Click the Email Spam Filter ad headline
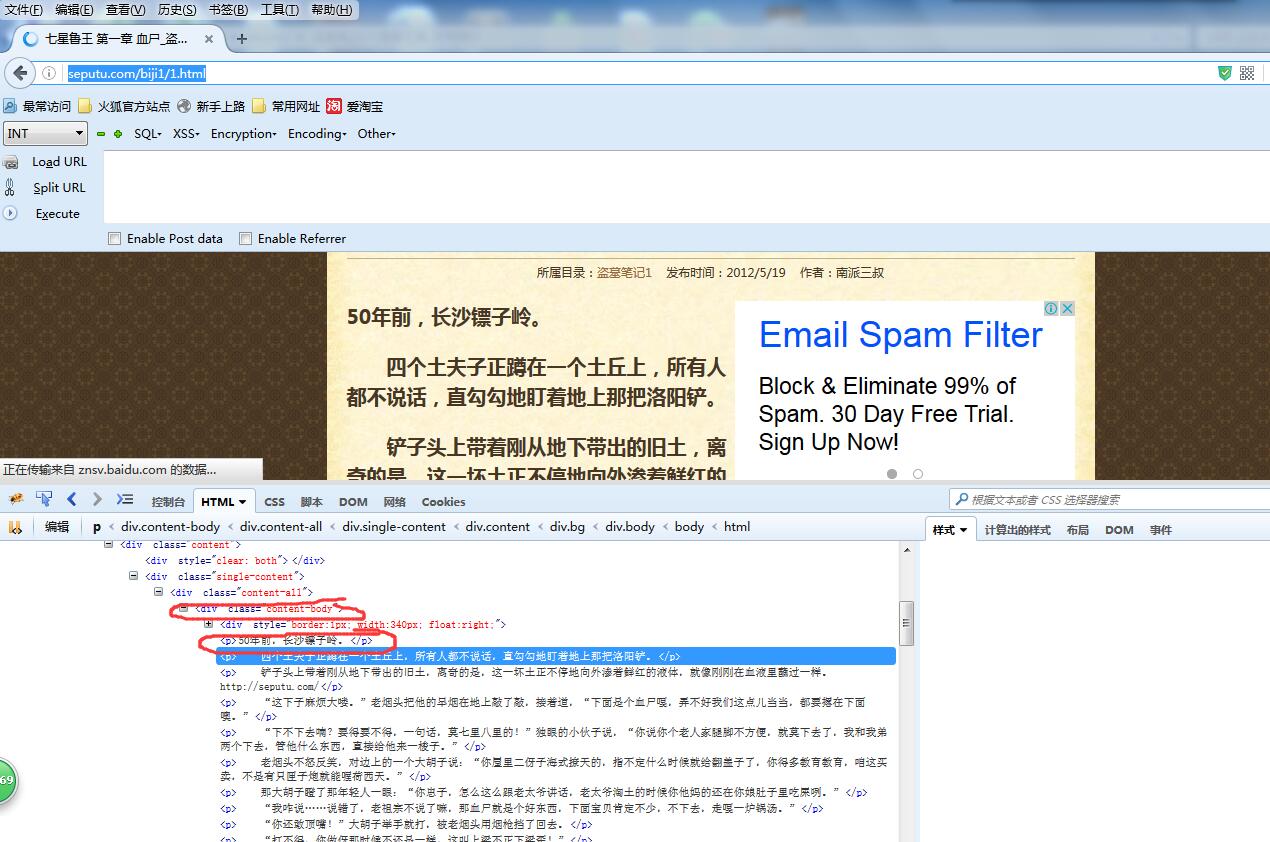This screenshot has width=1270, height=842. pos(901,335)
